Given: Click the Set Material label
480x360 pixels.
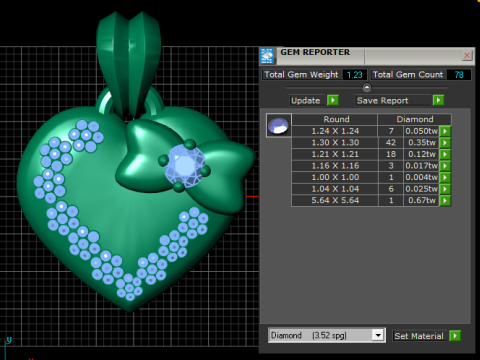Looking at the screenshot, I should point(419,336).
